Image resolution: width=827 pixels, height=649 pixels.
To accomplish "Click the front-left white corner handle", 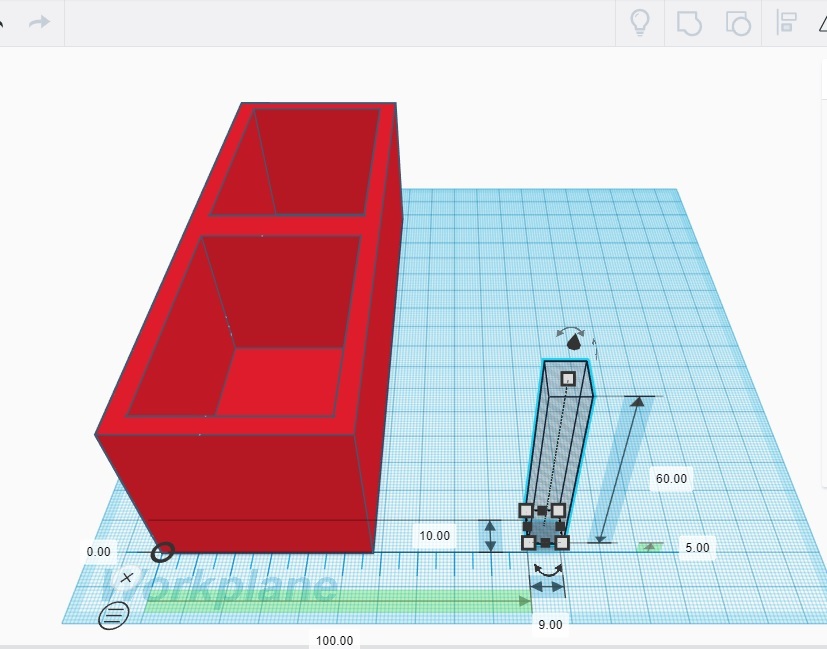I will tap(528, 543).
